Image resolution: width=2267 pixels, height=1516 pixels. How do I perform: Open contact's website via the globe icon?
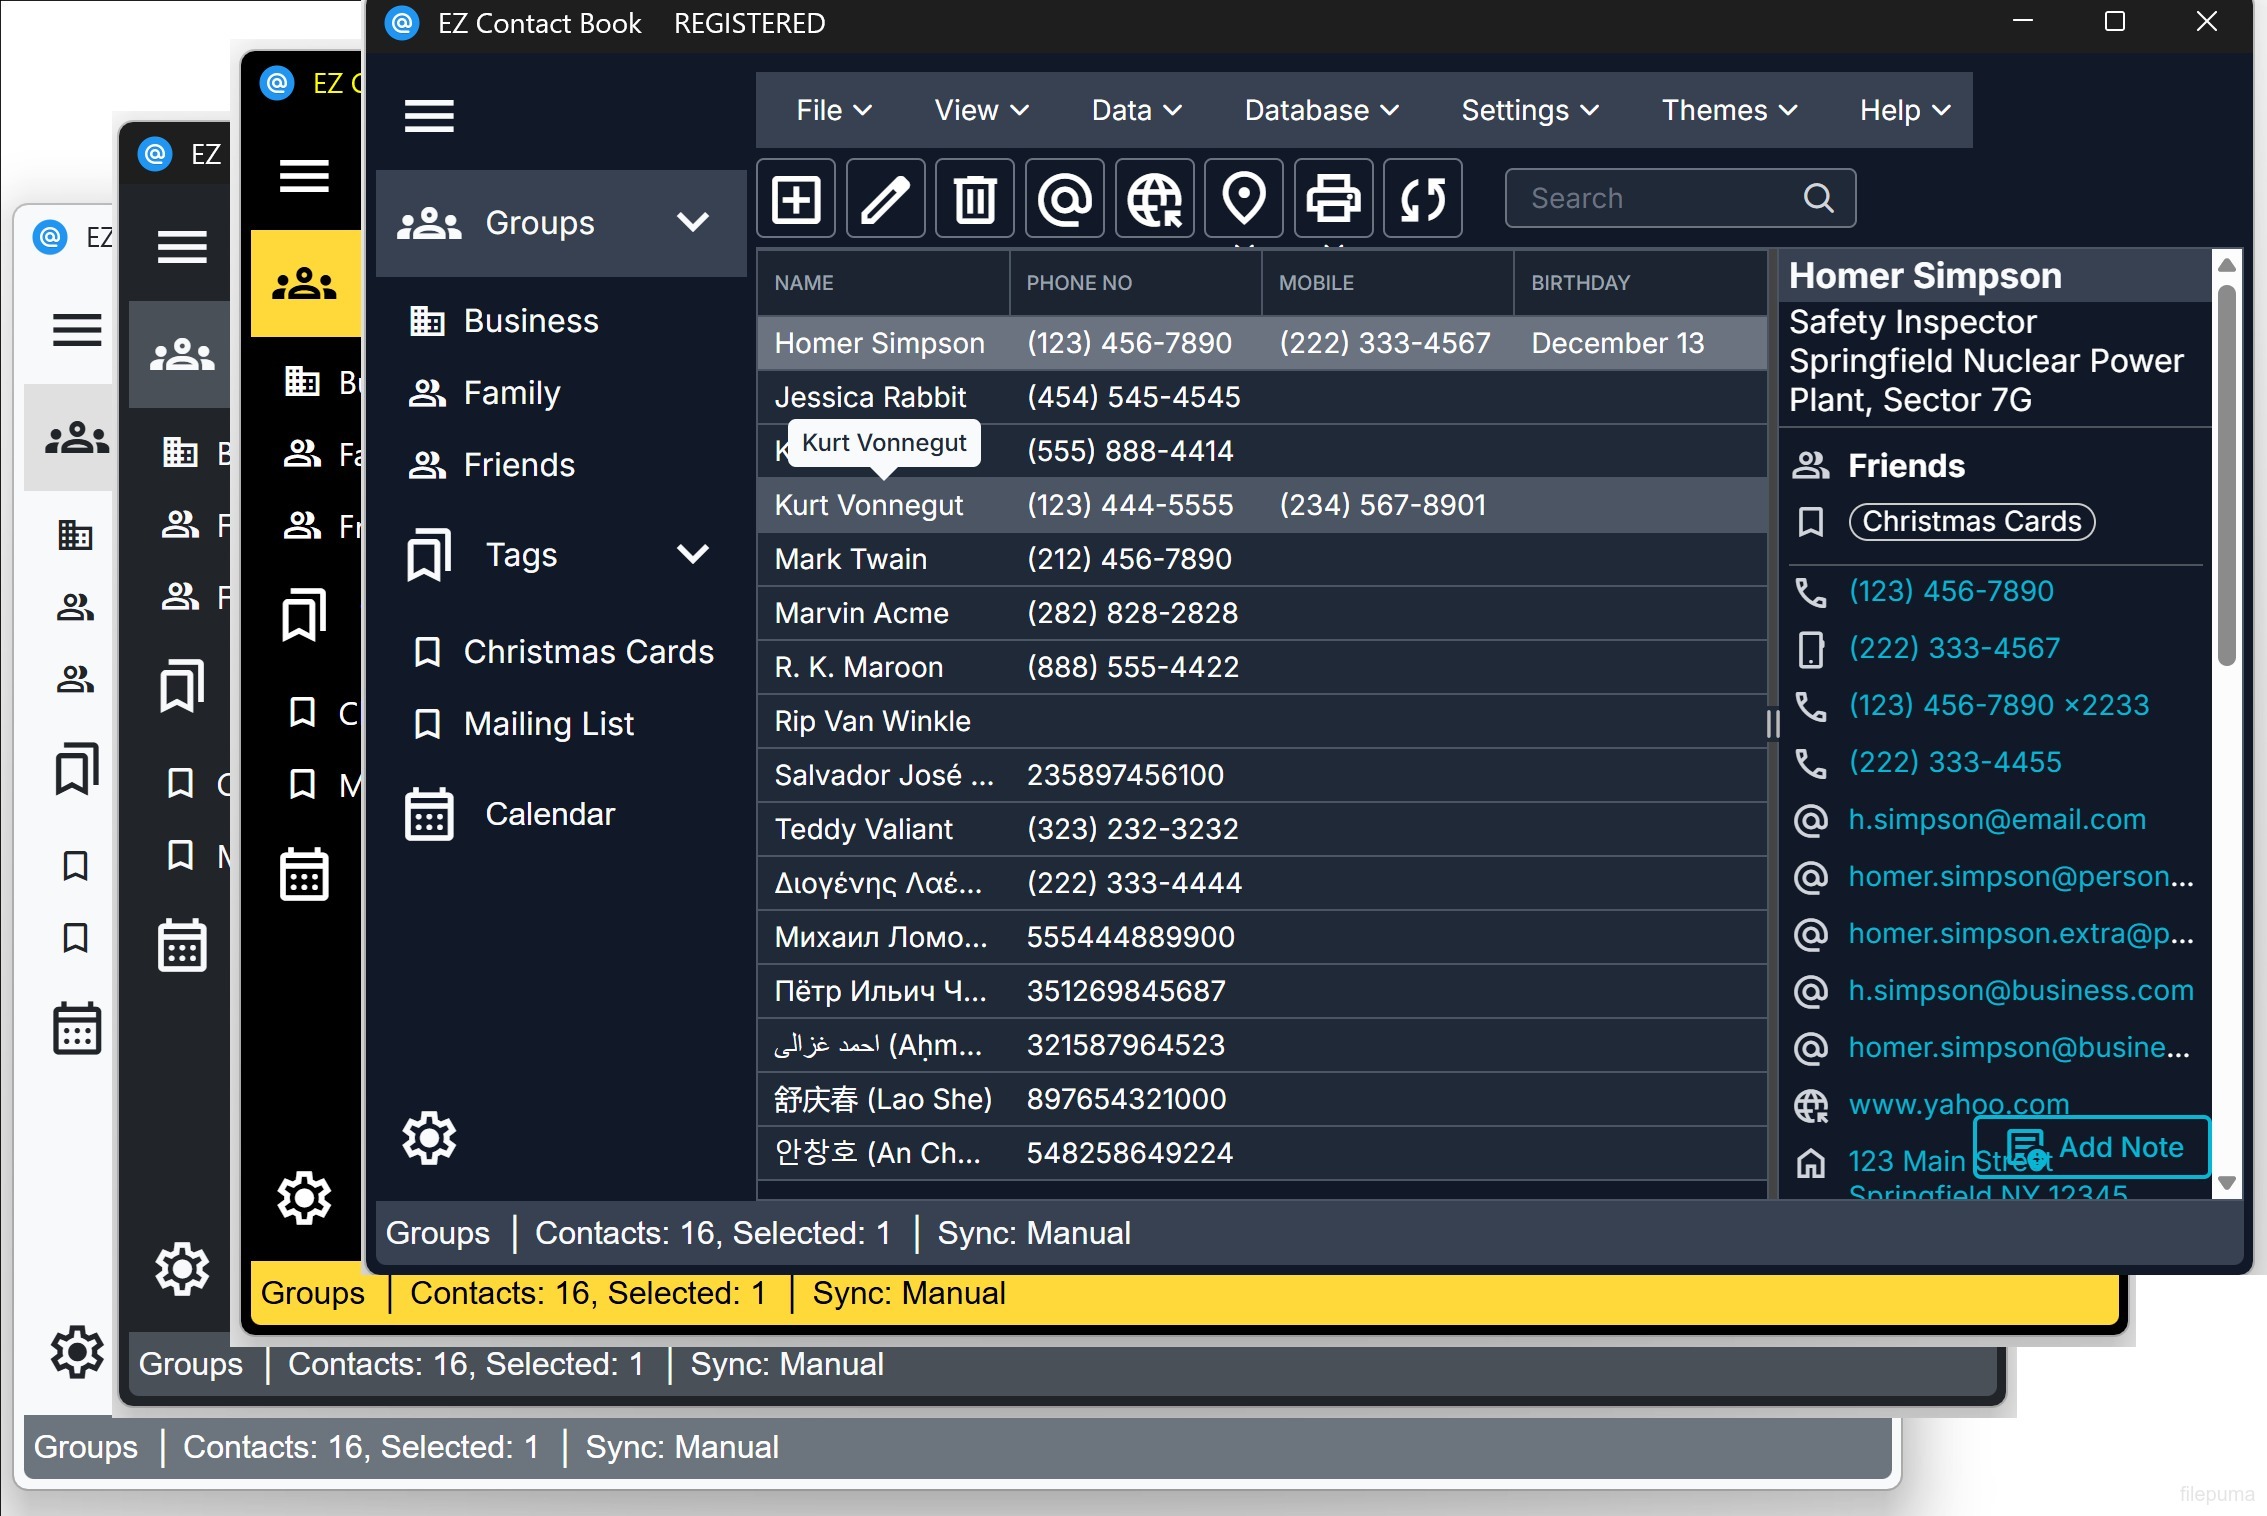click(1153, 198)
